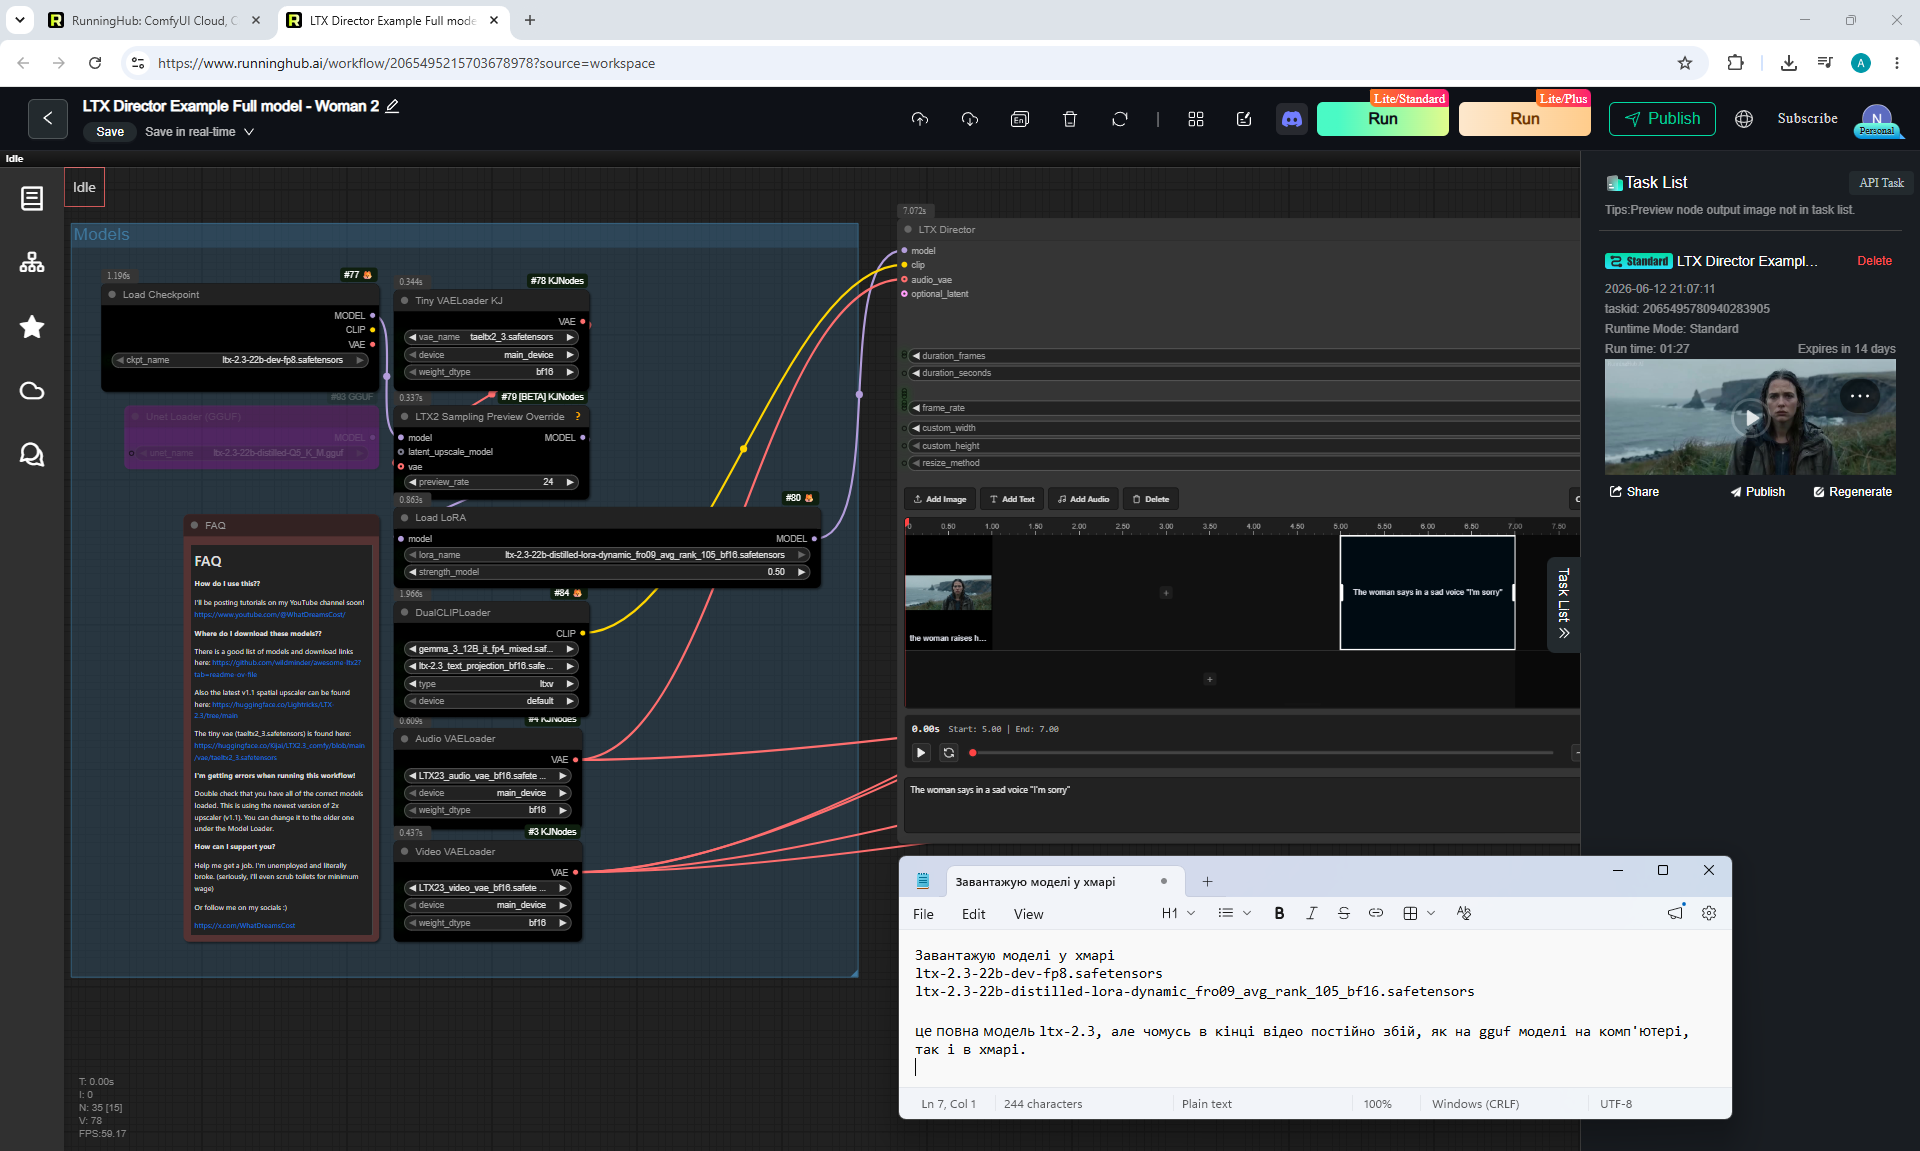Toggle collapse dot on DualCLIPLoader node

(x=405, y=613)
